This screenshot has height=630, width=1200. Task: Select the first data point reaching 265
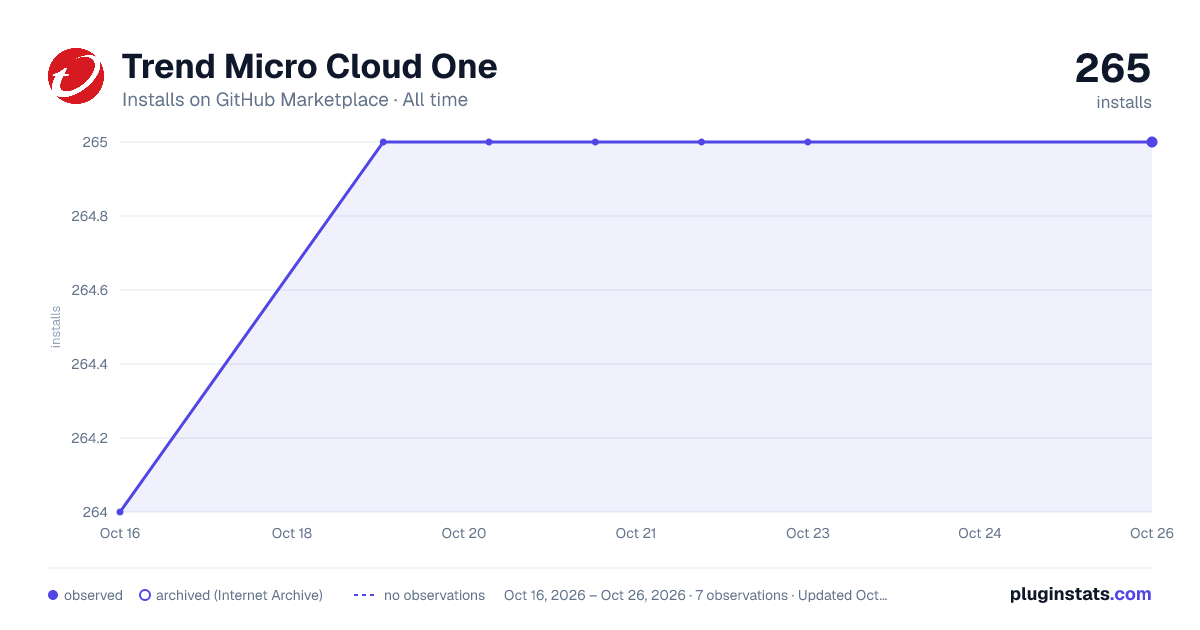click(x=383, y=142)
